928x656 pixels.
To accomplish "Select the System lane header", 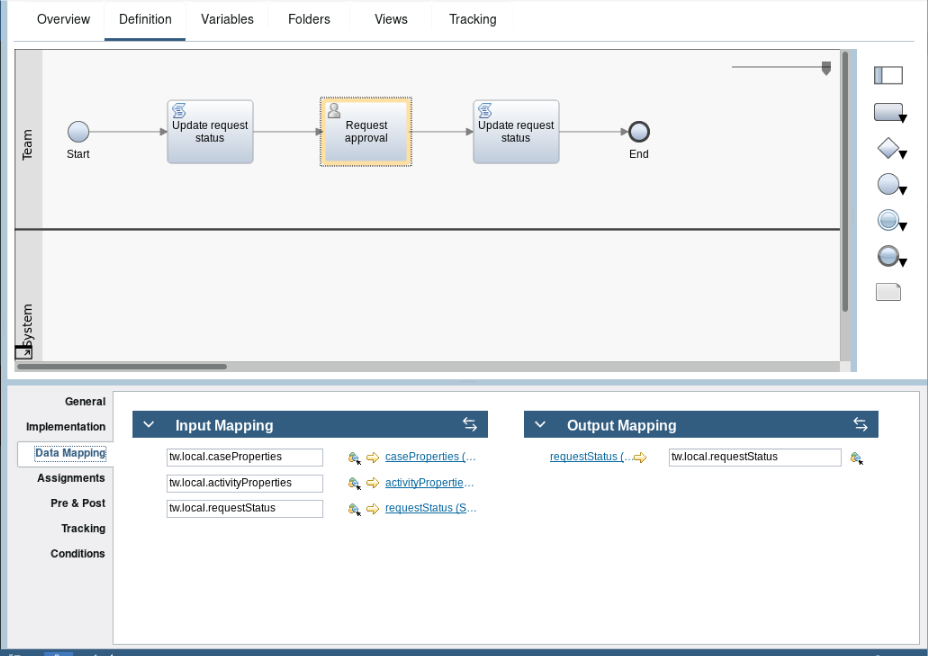I will pyautogui.click(x=28, y=295).
